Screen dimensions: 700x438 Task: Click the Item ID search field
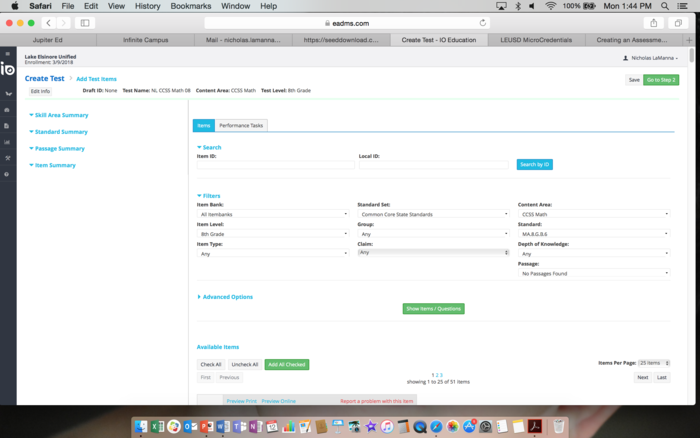275,165
